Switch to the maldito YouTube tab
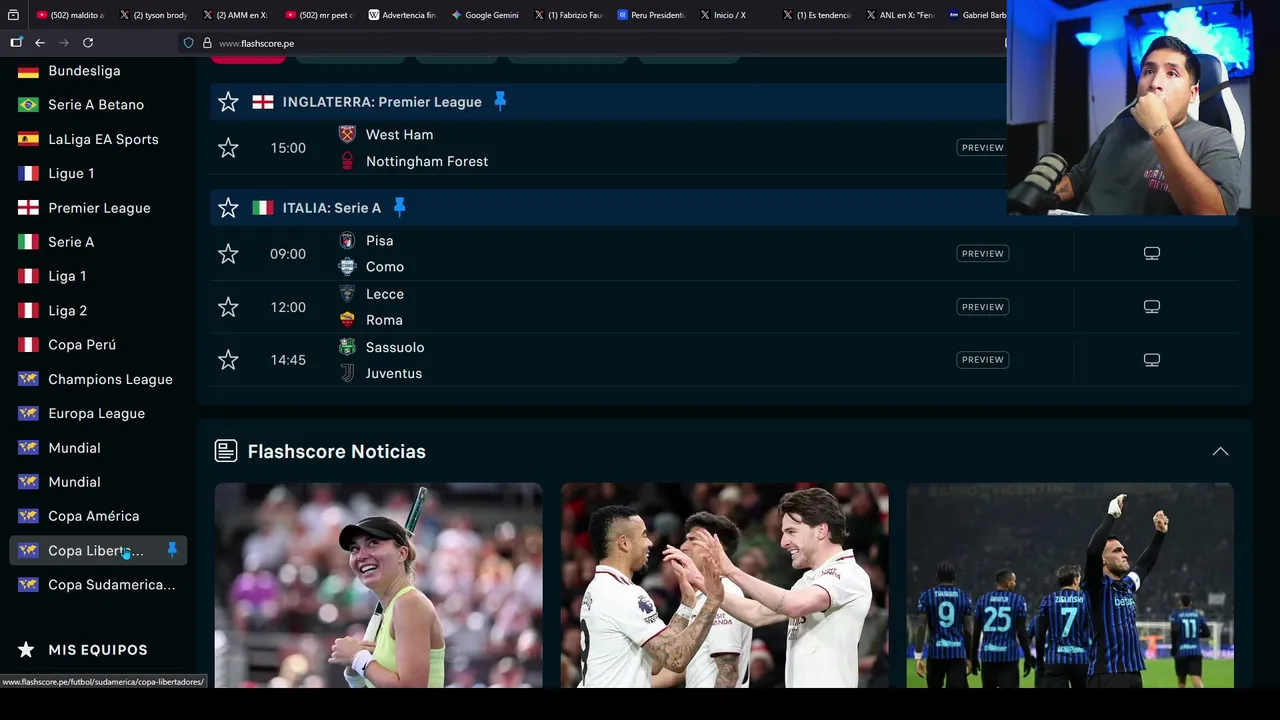 [x=71, y=15]
